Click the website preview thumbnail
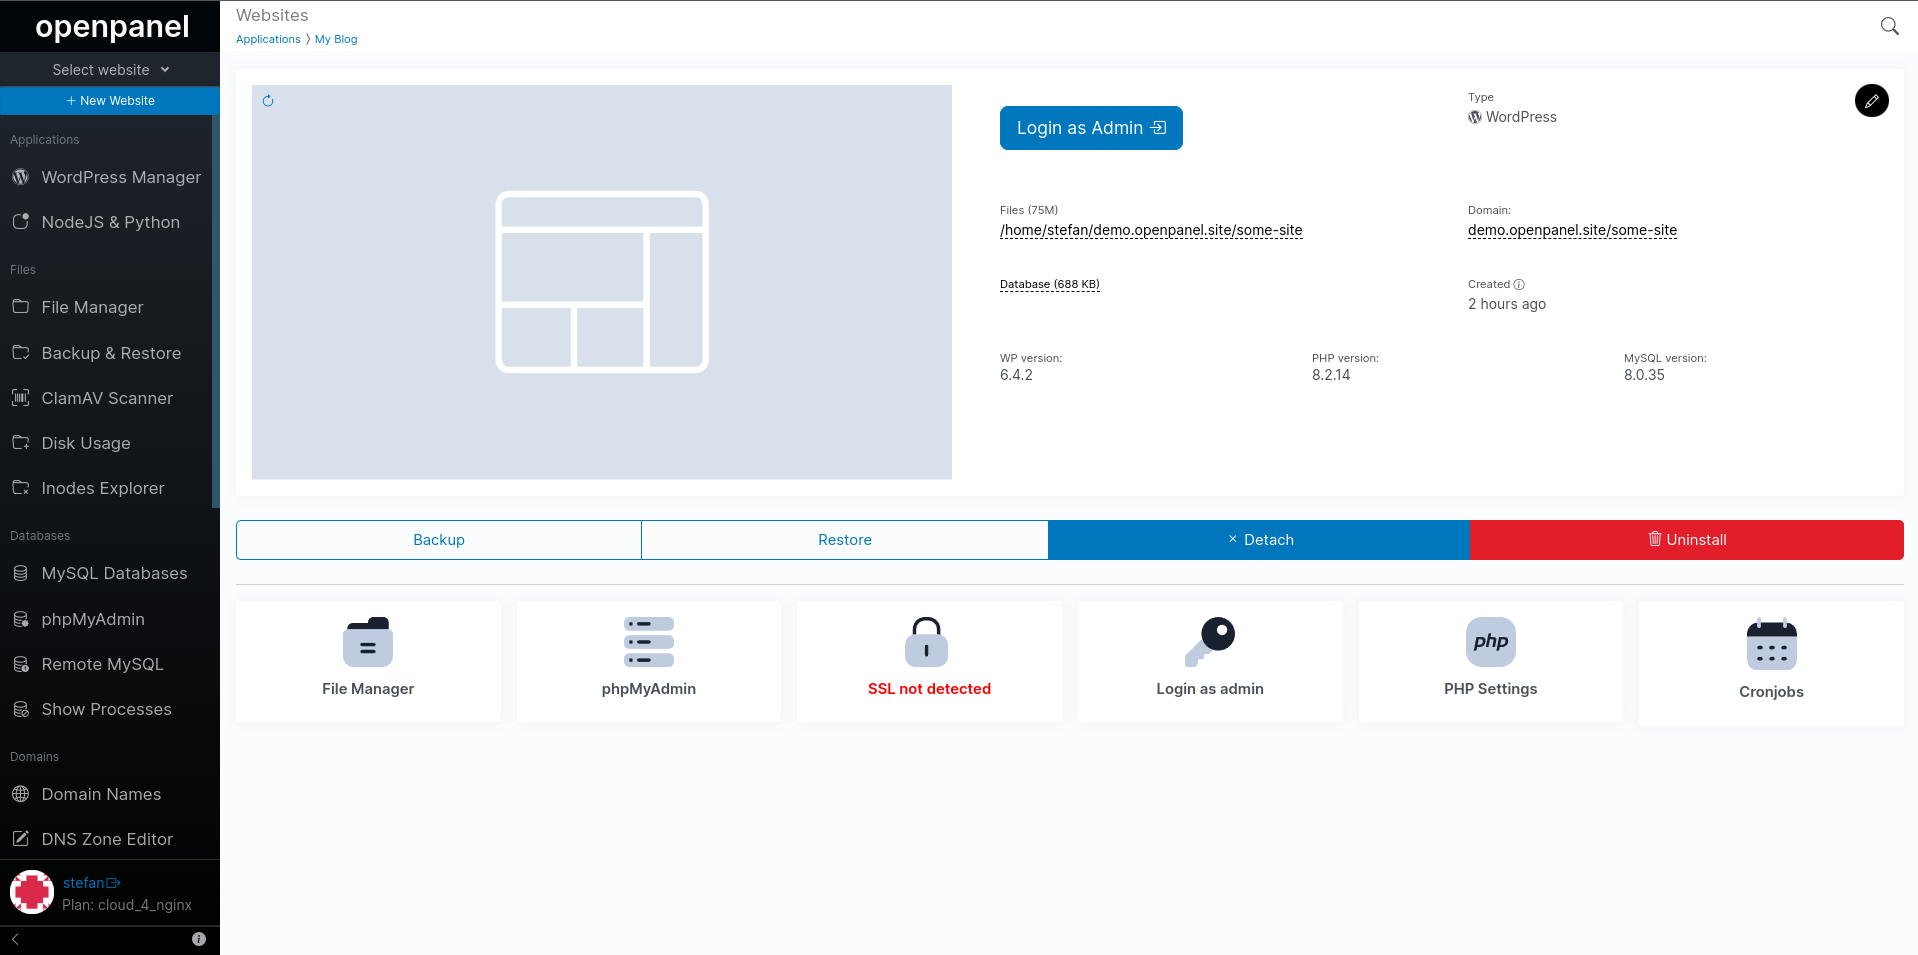This screenshot has height=955, width=1918. click(602, 282)
